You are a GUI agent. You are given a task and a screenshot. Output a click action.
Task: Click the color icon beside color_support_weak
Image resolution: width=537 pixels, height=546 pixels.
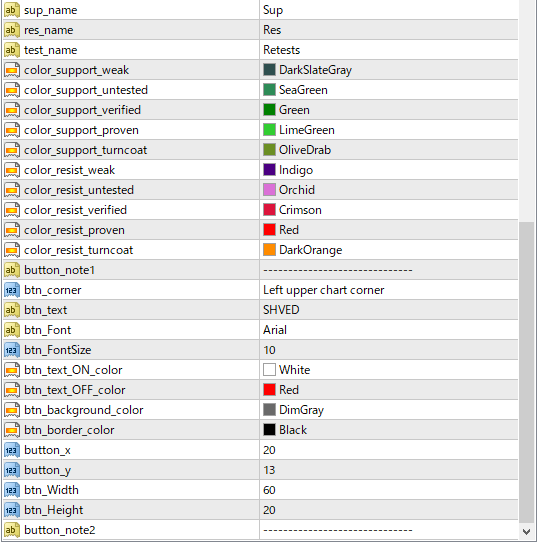[x=11, y=70]
